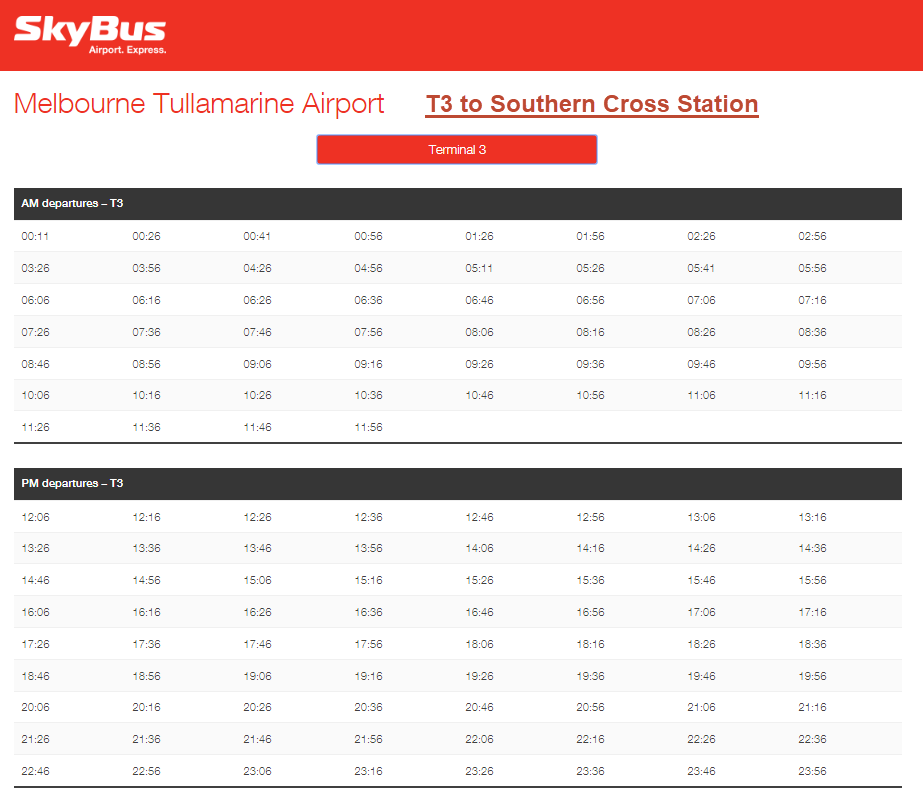Click the 05:11 departure time
This screenshot has width=923, height=793.
click(x=479, y=269)
